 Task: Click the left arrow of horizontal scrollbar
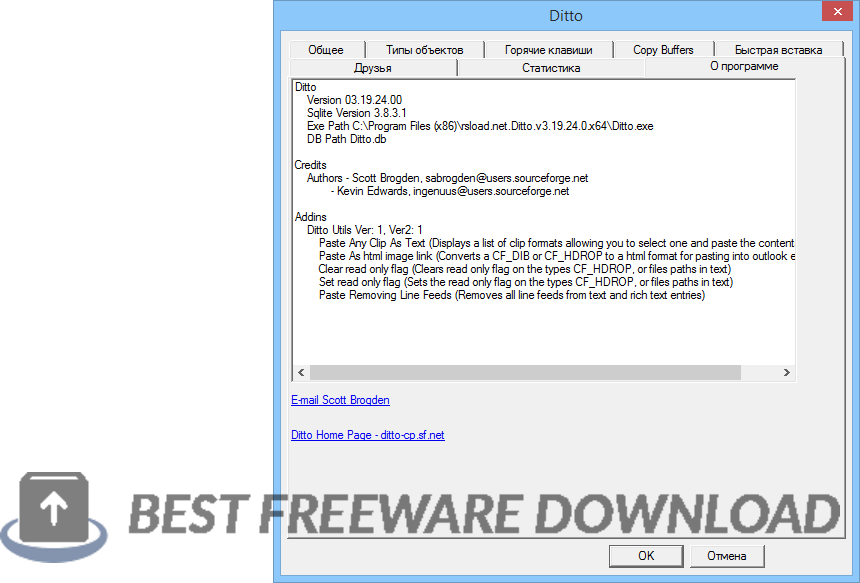point(301,372)
